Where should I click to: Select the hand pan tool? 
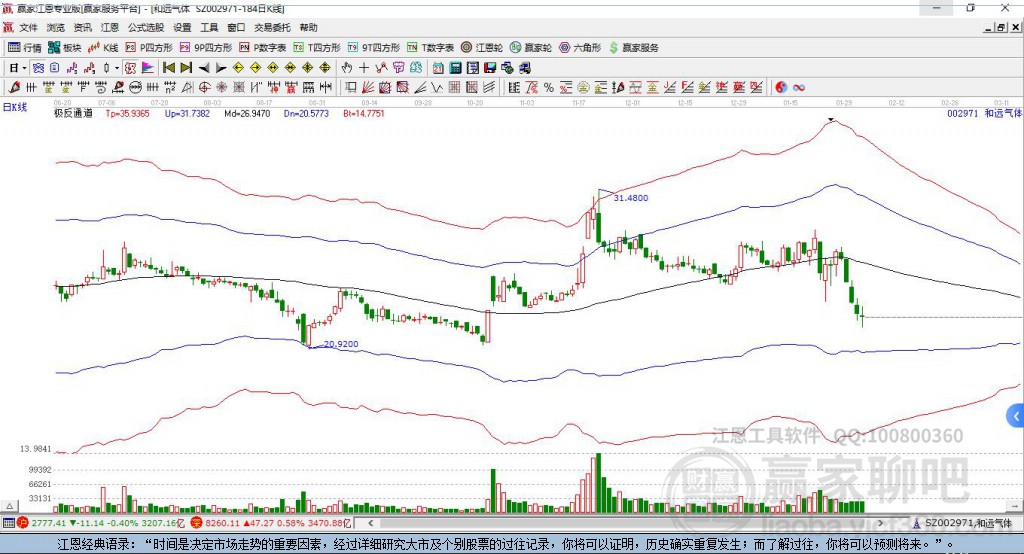click(x=347, y=68)
